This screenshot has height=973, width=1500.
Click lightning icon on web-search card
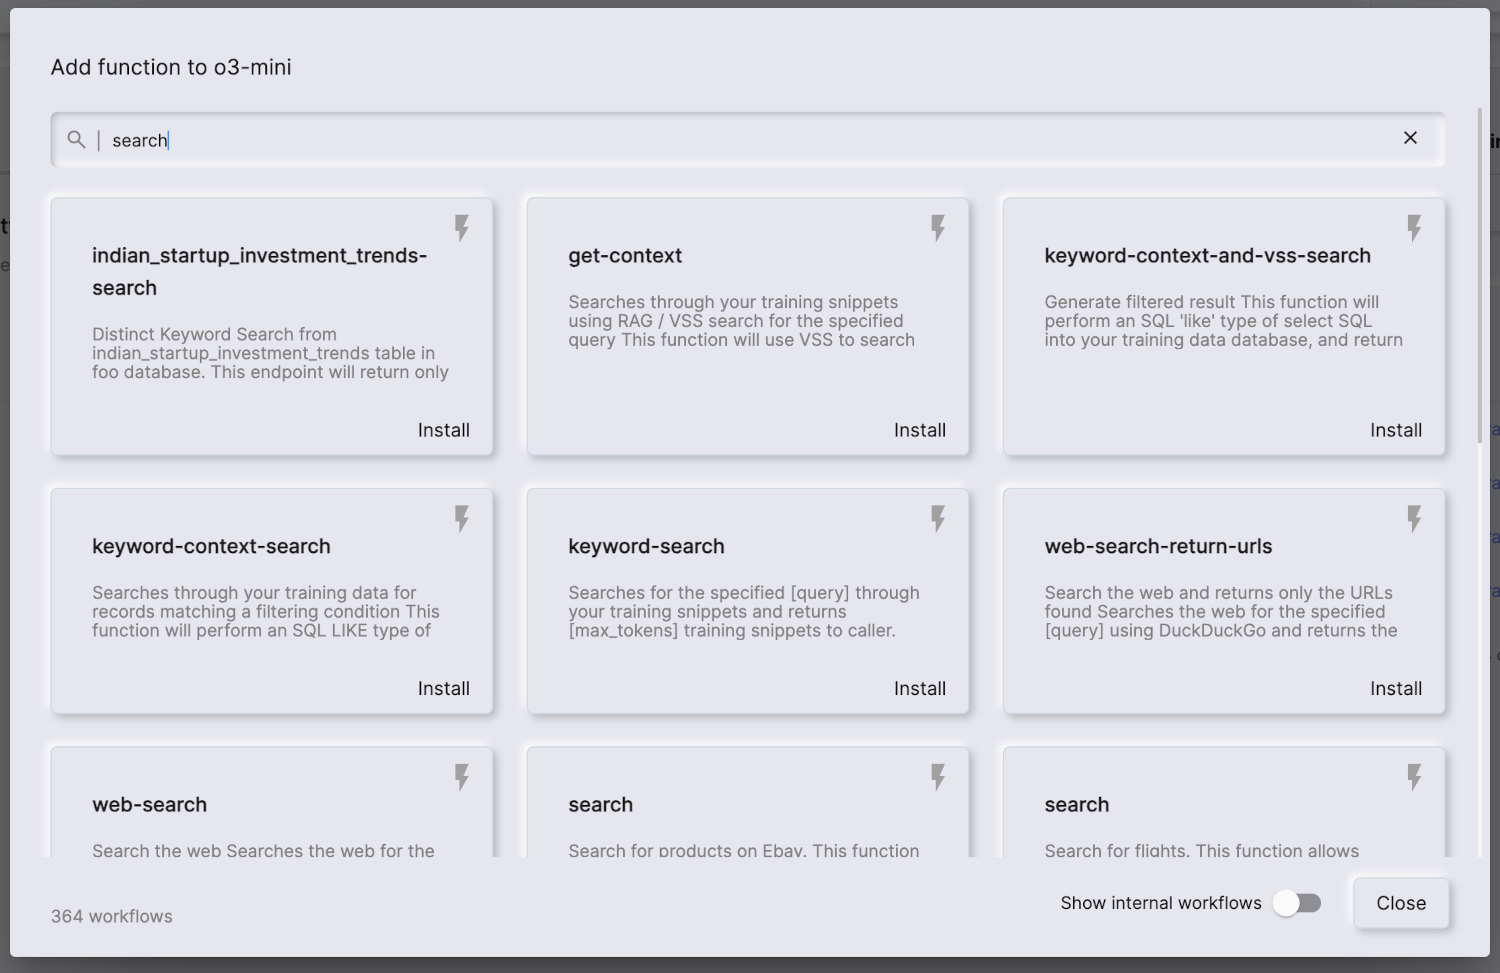pyautogui.click(x=462, y=777)
